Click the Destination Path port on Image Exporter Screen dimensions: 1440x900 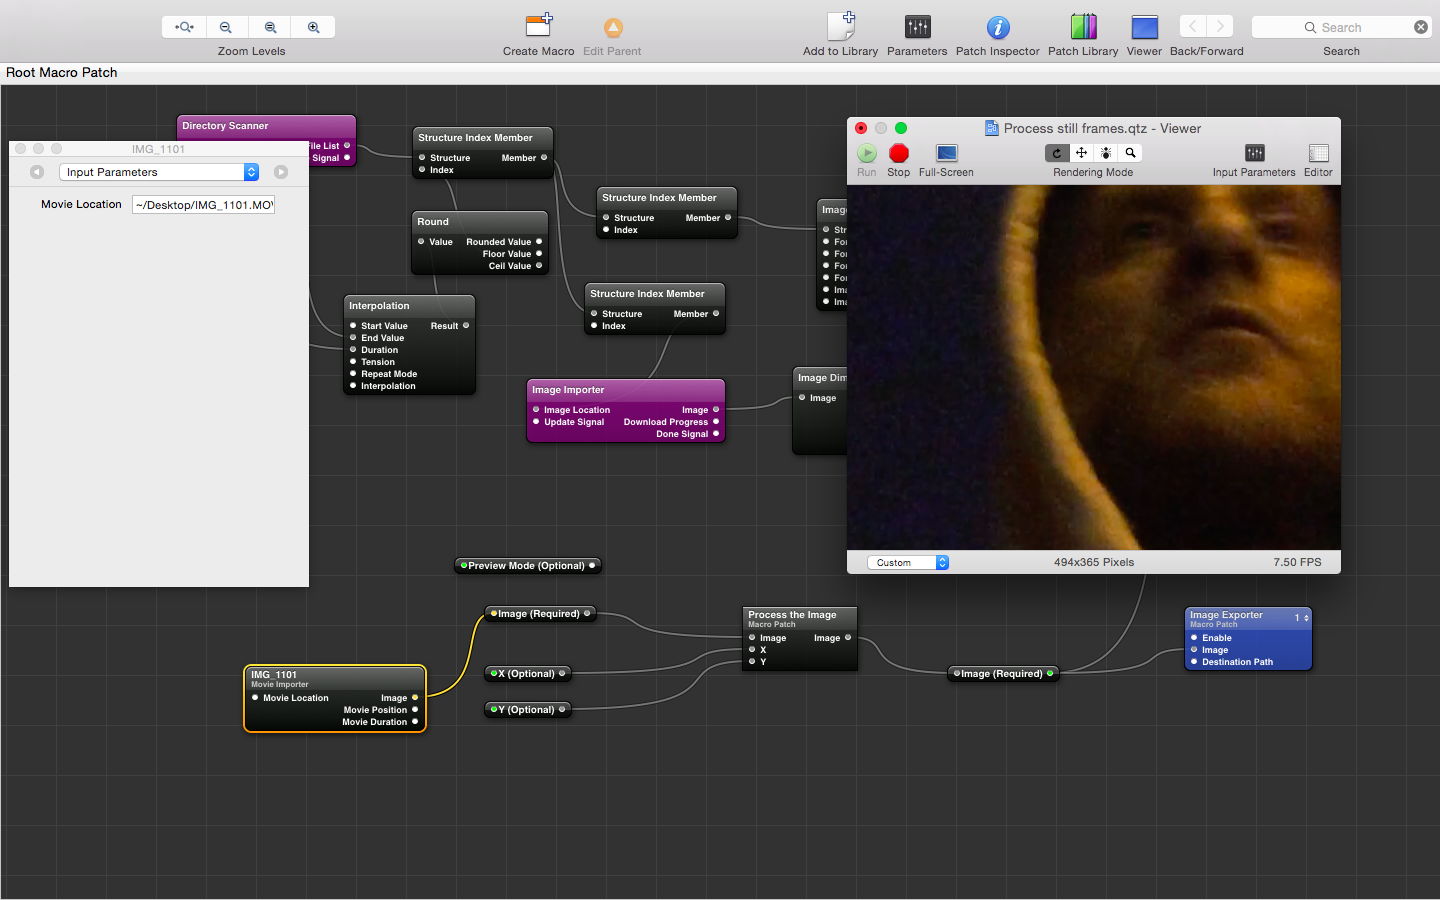coord(1194,662)
